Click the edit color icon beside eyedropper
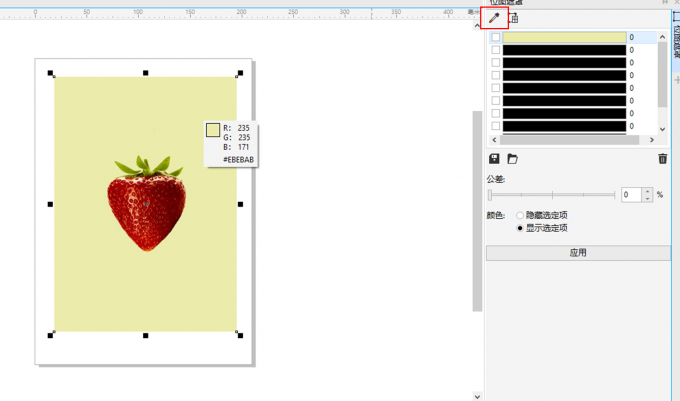This screenshot has width=680, height=401. [x=514, y=18]
